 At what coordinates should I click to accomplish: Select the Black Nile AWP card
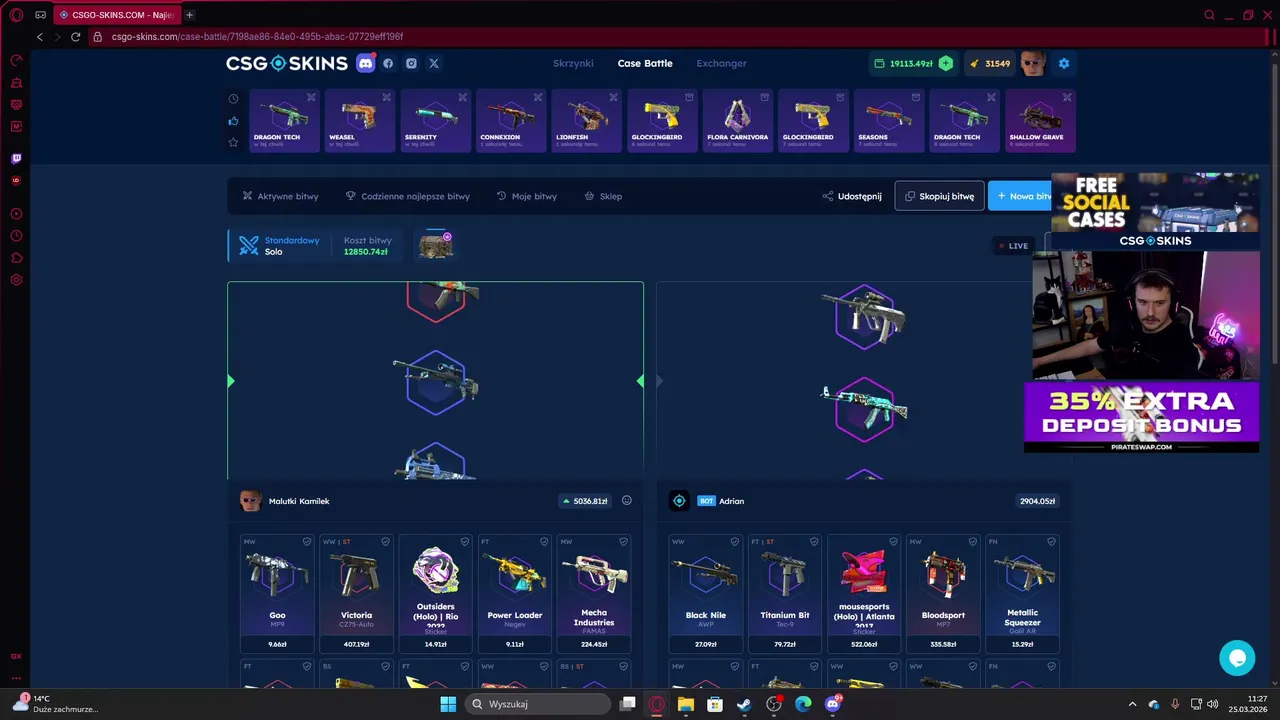click(x=705, y=594)
